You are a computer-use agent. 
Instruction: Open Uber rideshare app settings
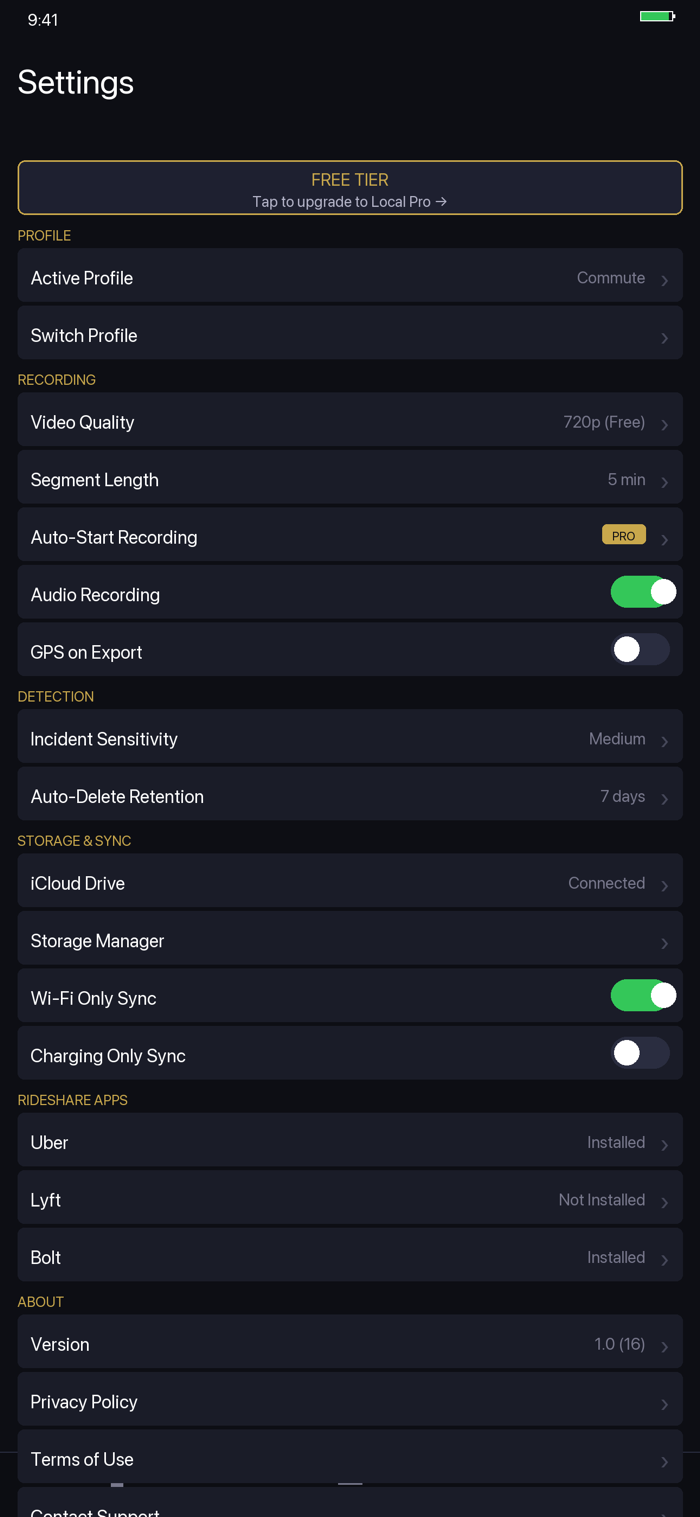click(x=350, y=1142)
